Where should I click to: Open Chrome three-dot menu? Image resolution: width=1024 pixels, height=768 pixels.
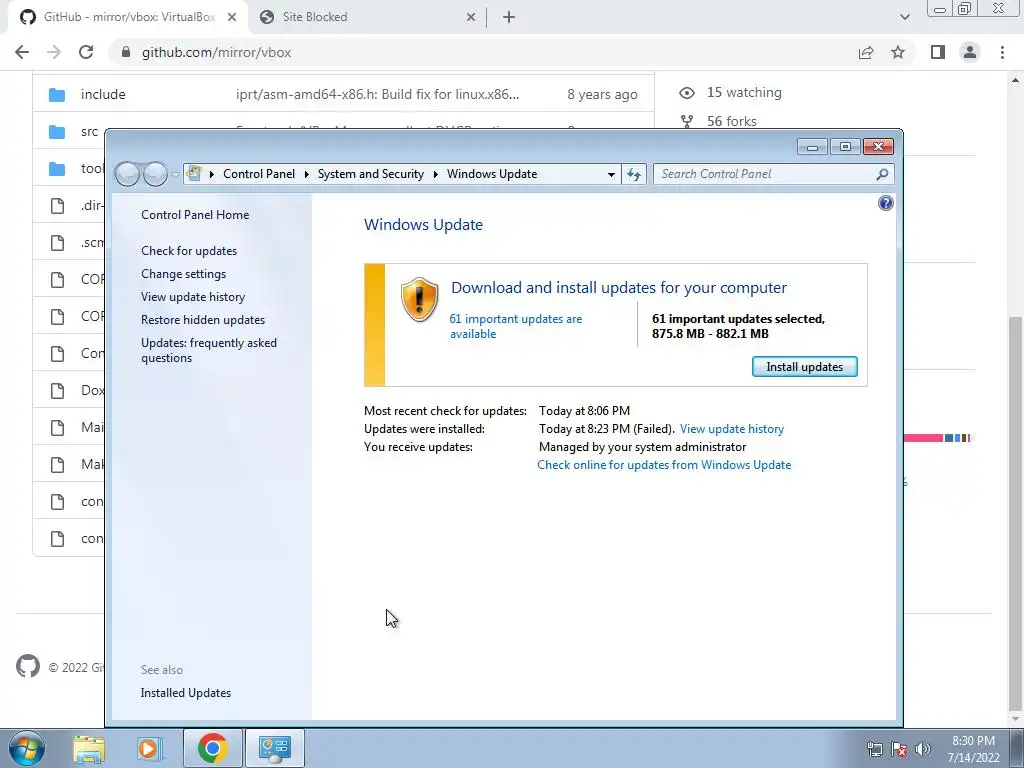click(1002, 52)
